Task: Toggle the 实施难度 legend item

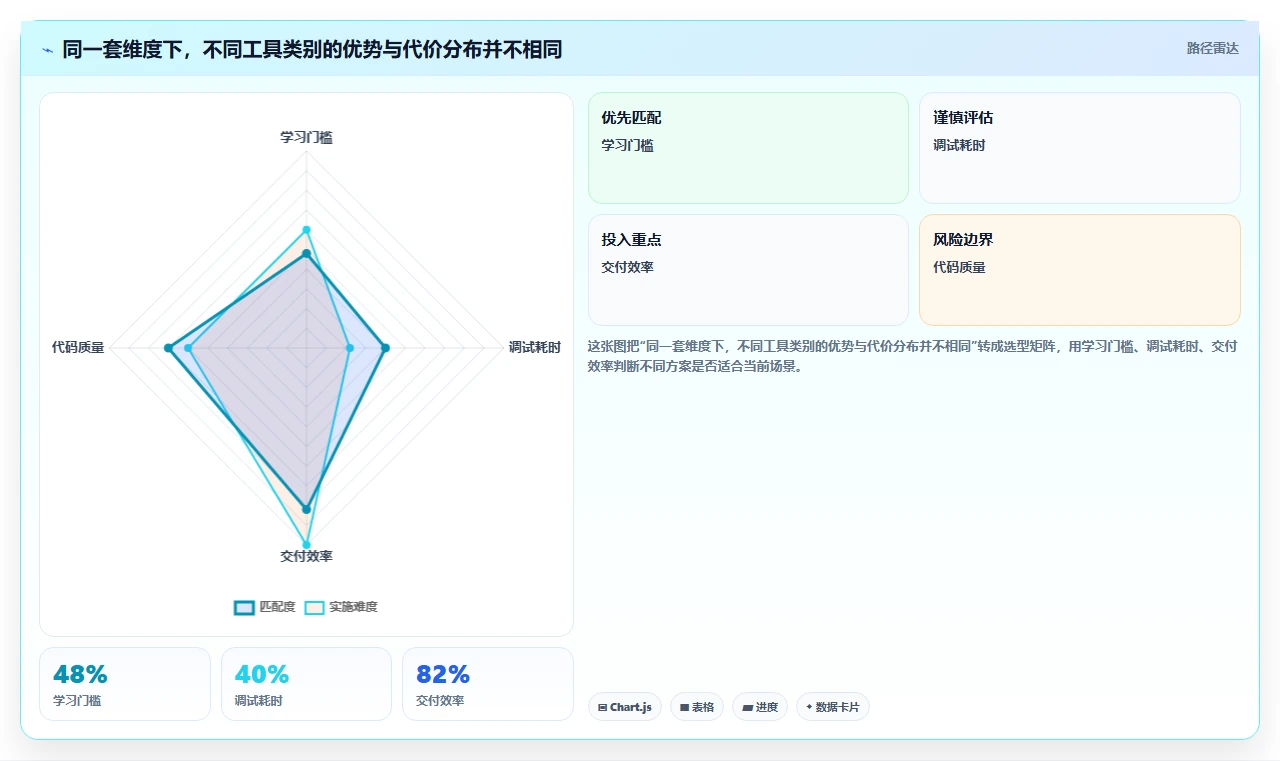Action: 341,607
